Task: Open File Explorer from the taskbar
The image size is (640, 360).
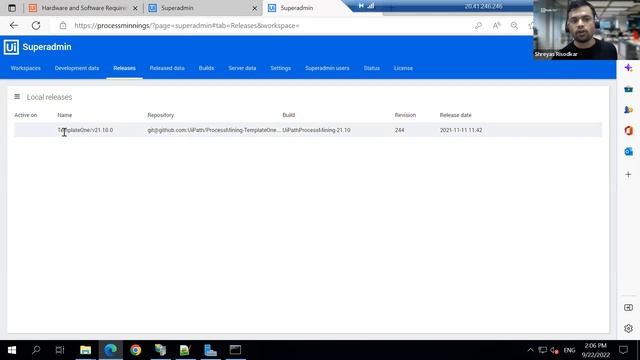Action: pyautogui.click(x=85, y=350)
